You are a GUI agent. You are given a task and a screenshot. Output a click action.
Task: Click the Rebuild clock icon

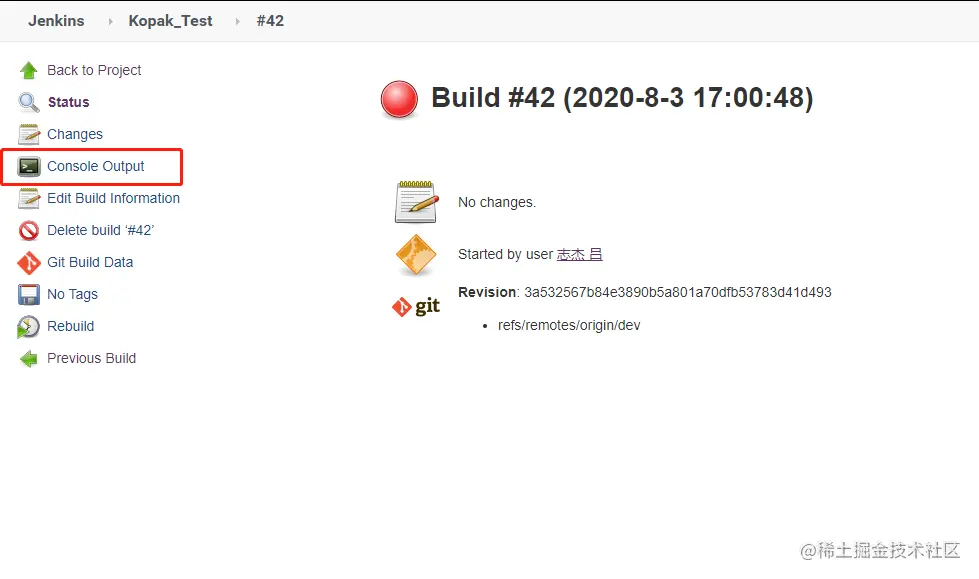29,326
